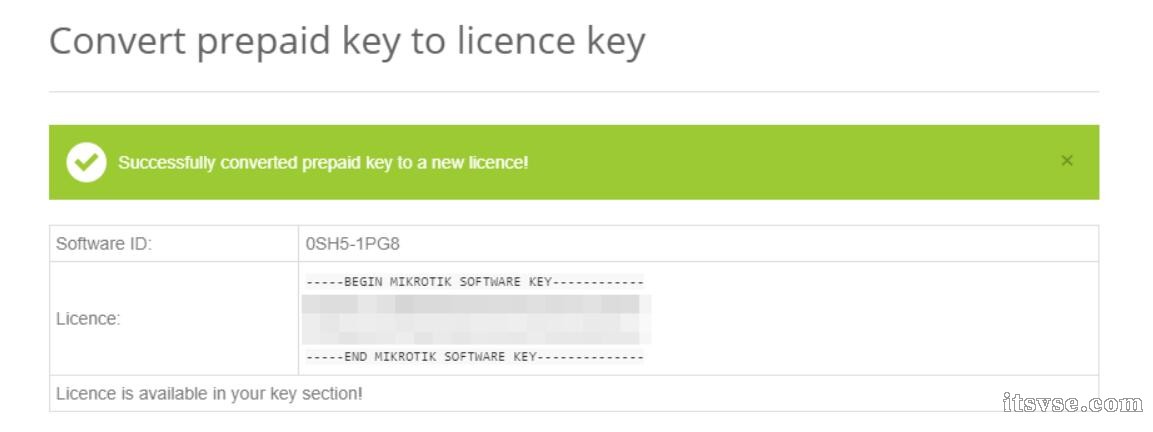Click 'Licence is available in your key section!' text

(209, 394)
